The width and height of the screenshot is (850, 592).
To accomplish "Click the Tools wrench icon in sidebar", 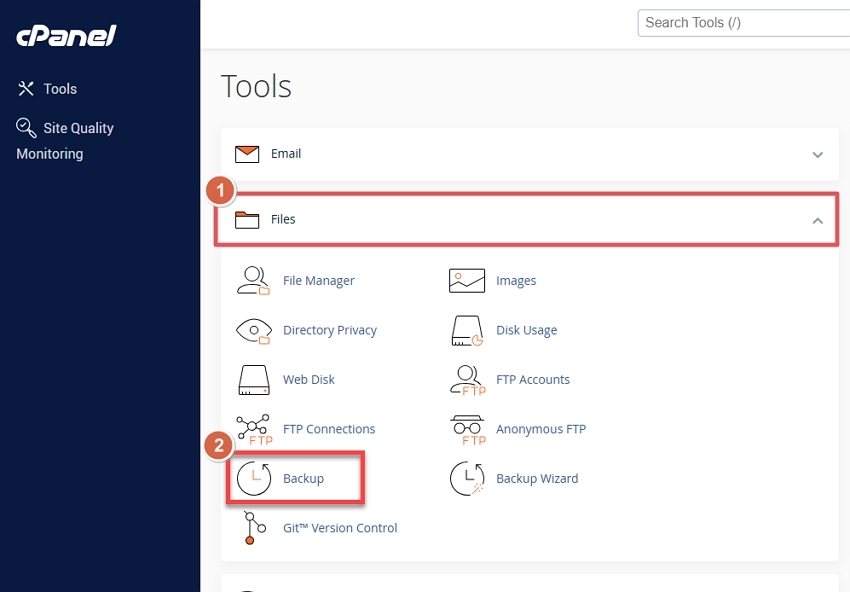I will [25, 88].
